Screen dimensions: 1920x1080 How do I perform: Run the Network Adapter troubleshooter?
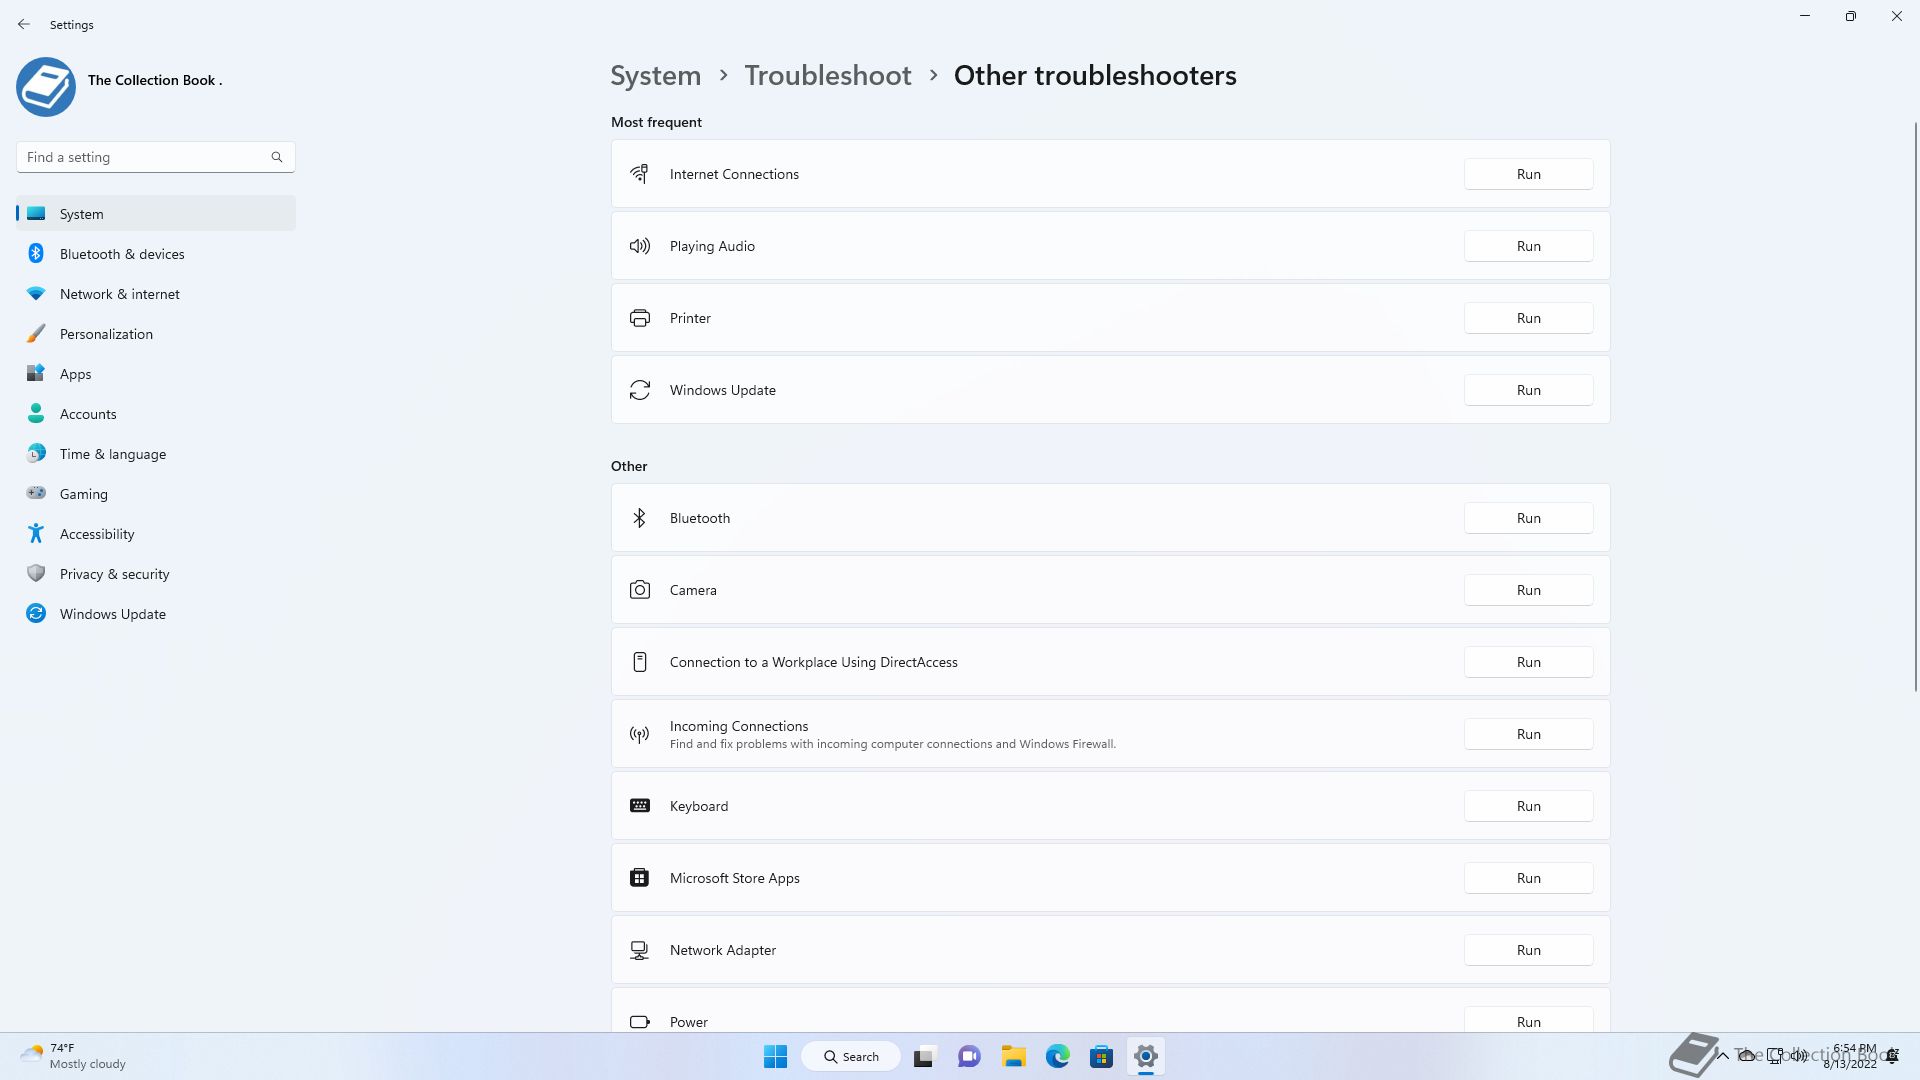point(1528,950)
